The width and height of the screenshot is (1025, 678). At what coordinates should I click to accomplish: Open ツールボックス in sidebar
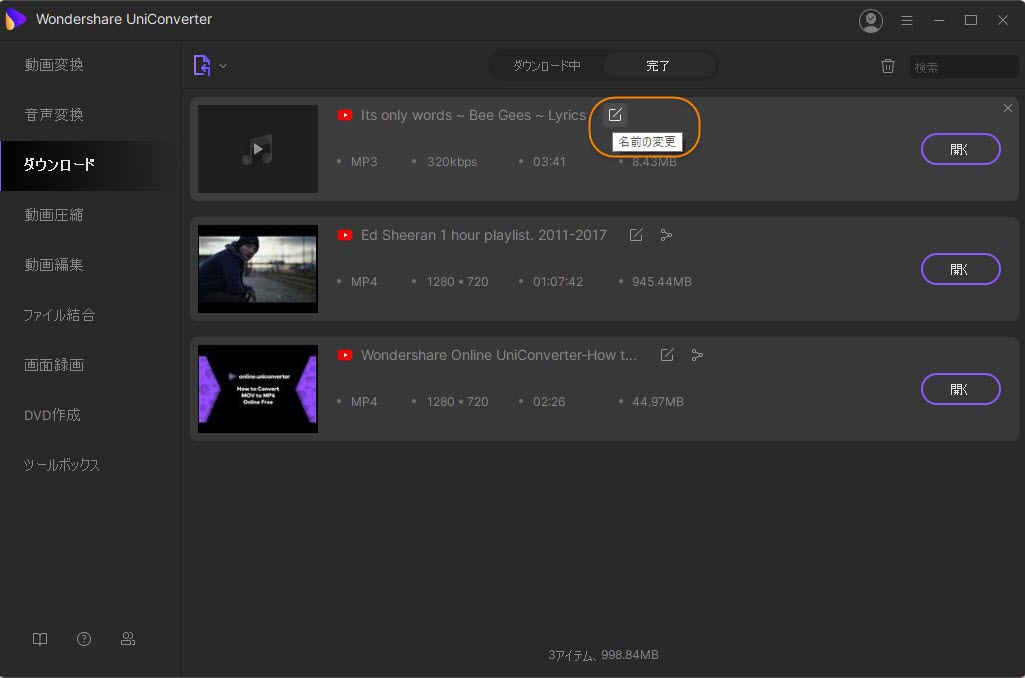point(61,464)
